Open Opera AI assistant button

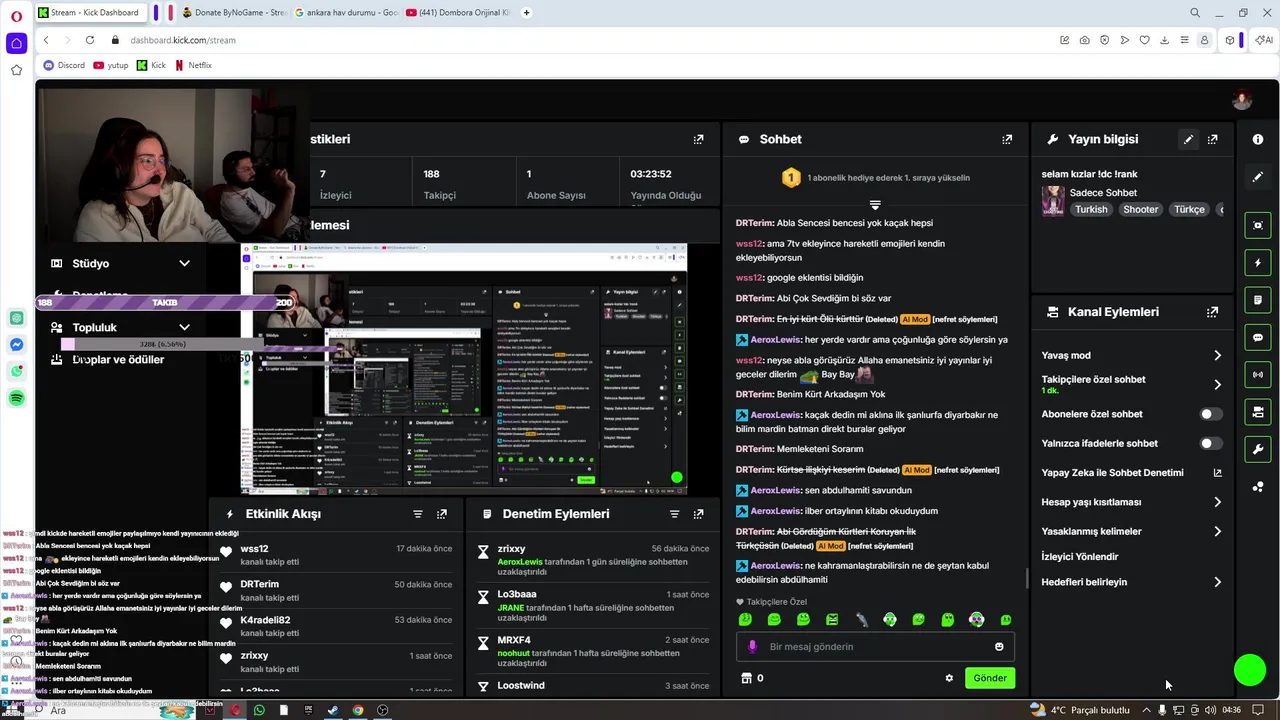1265,40
